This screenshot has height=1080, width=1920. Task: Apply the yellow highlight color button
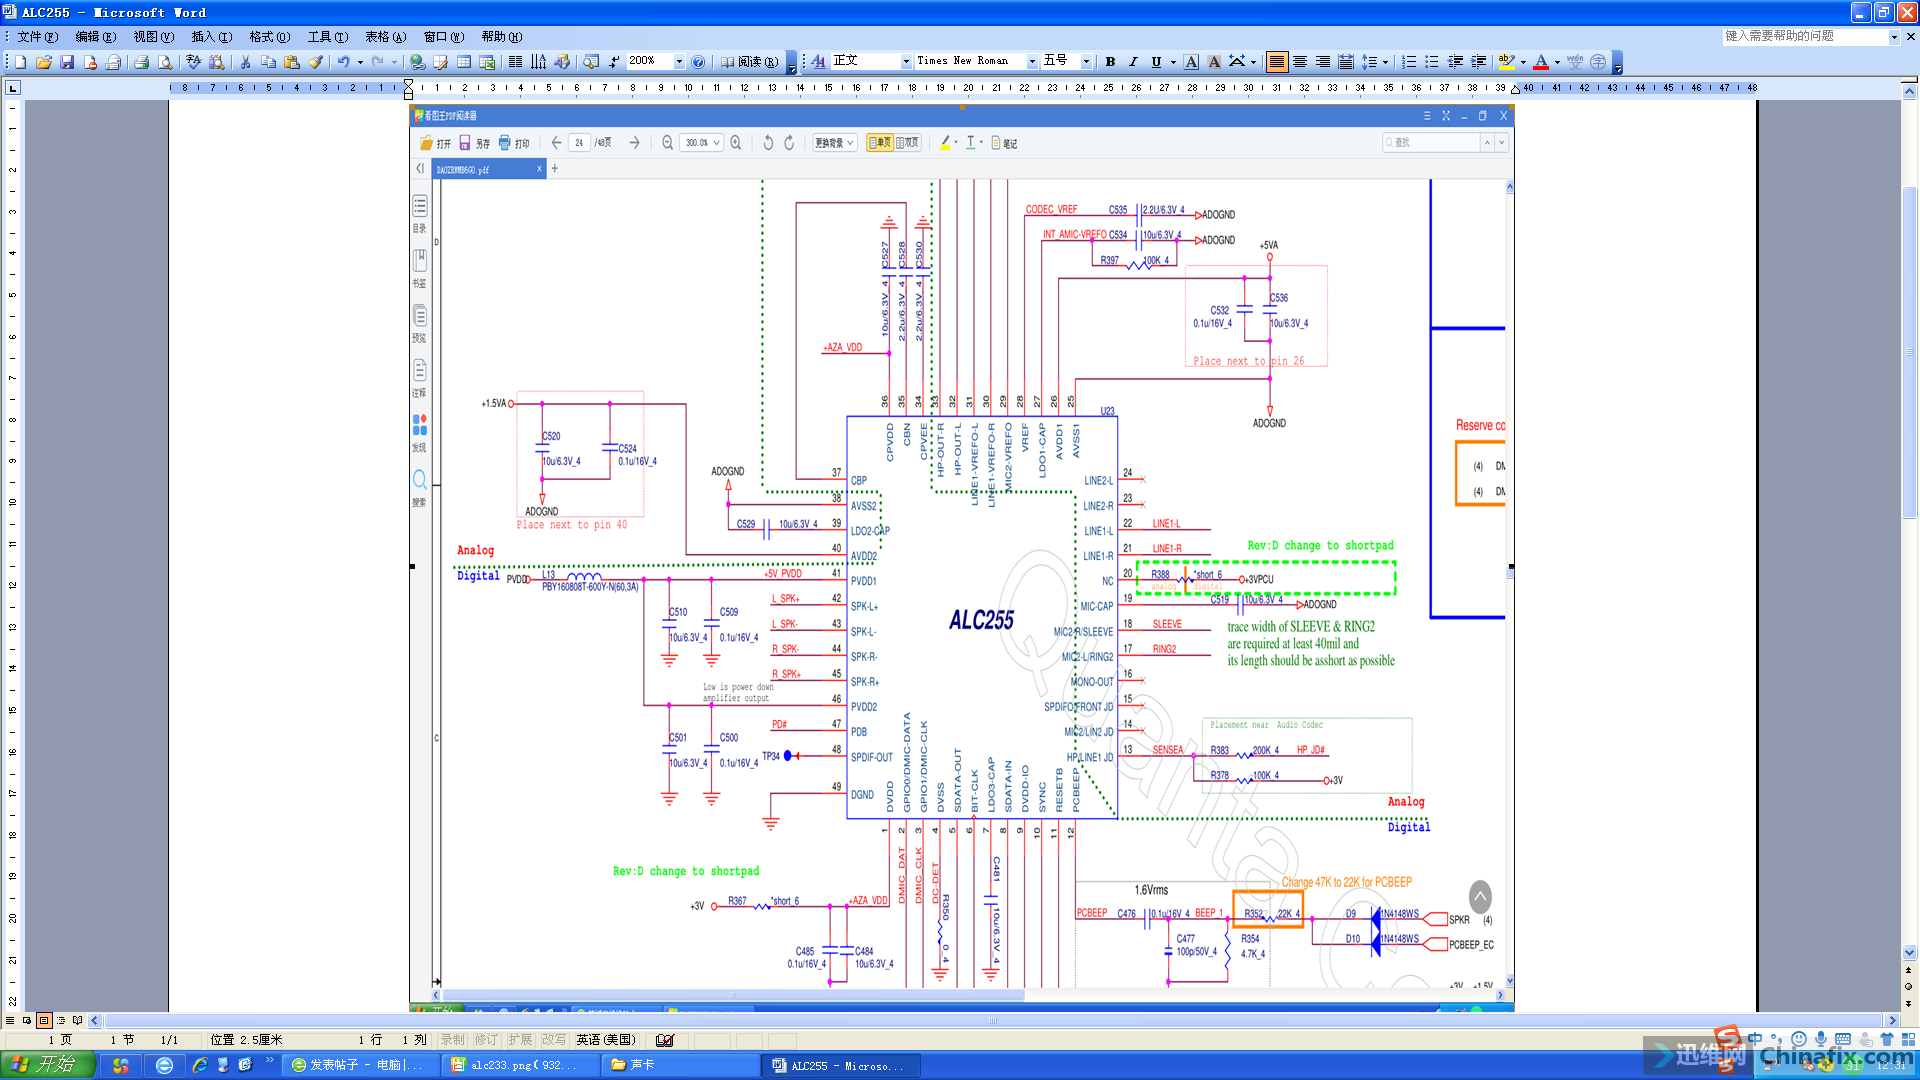tap(1507, 62)
